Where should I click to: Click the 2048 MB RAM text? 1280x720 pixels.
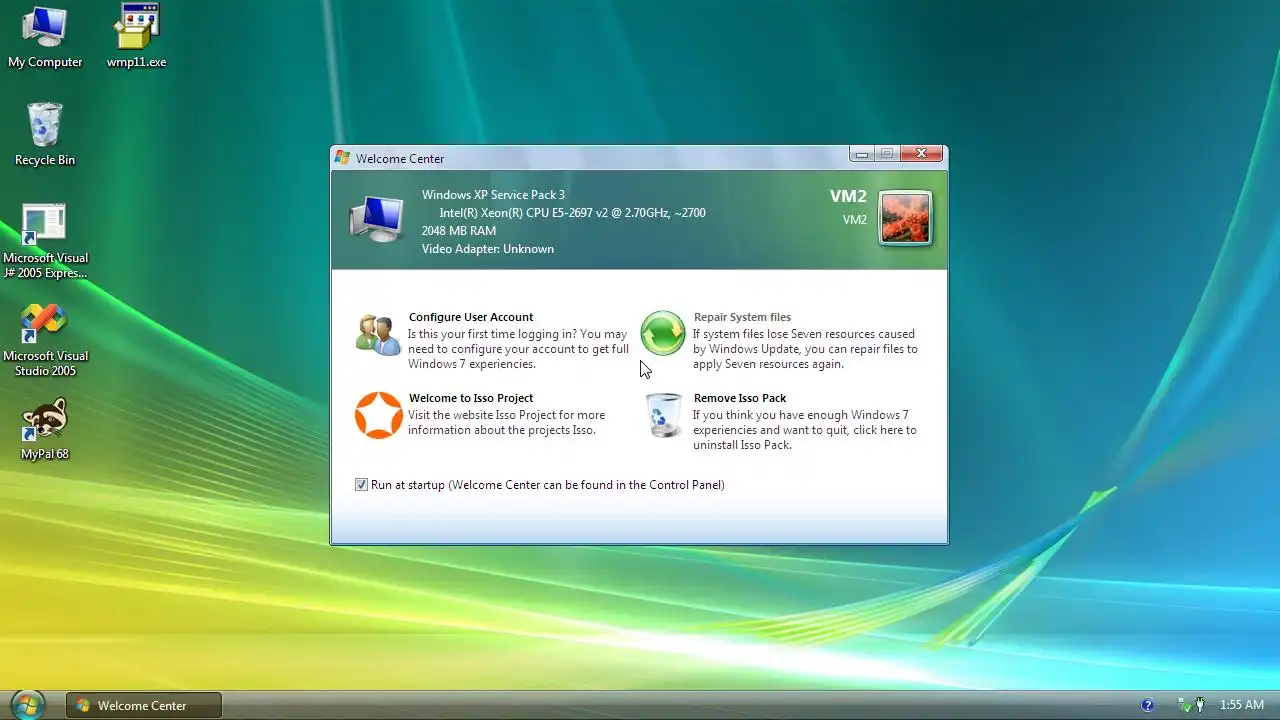pyautogui.click(x=458, y=231)
